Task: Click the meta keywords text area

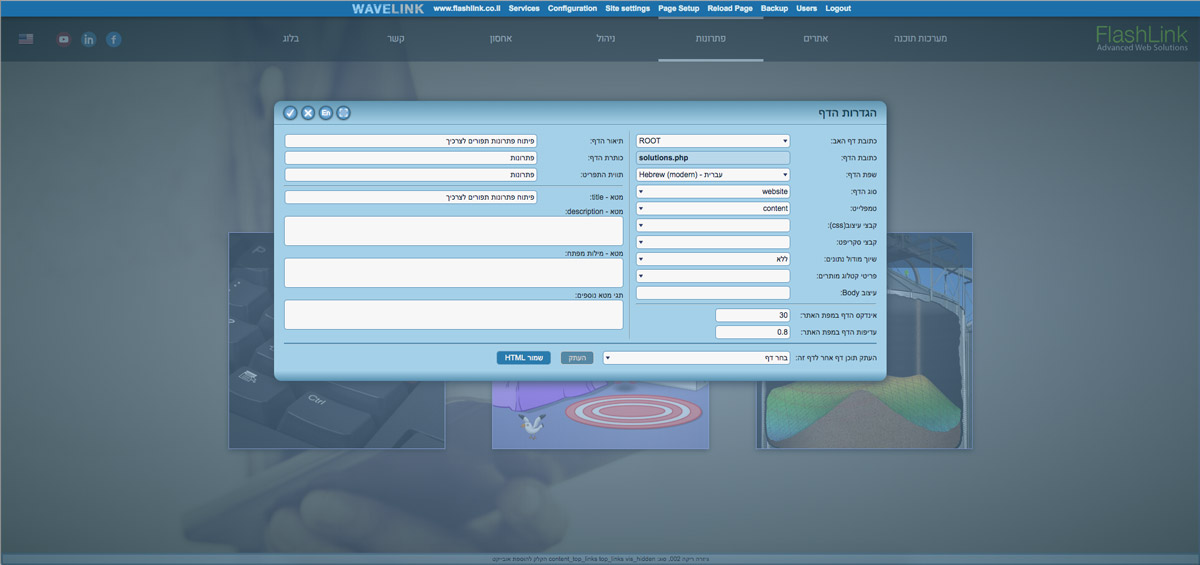Action: click(454, 273)
